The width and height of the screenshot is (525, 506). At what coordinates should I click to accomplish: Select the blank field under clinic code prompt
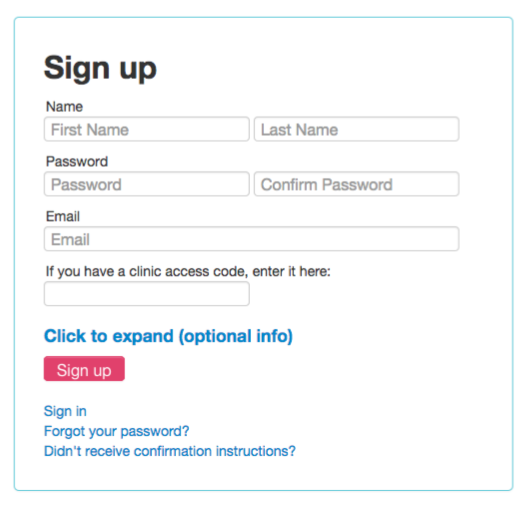coord(147,294)
